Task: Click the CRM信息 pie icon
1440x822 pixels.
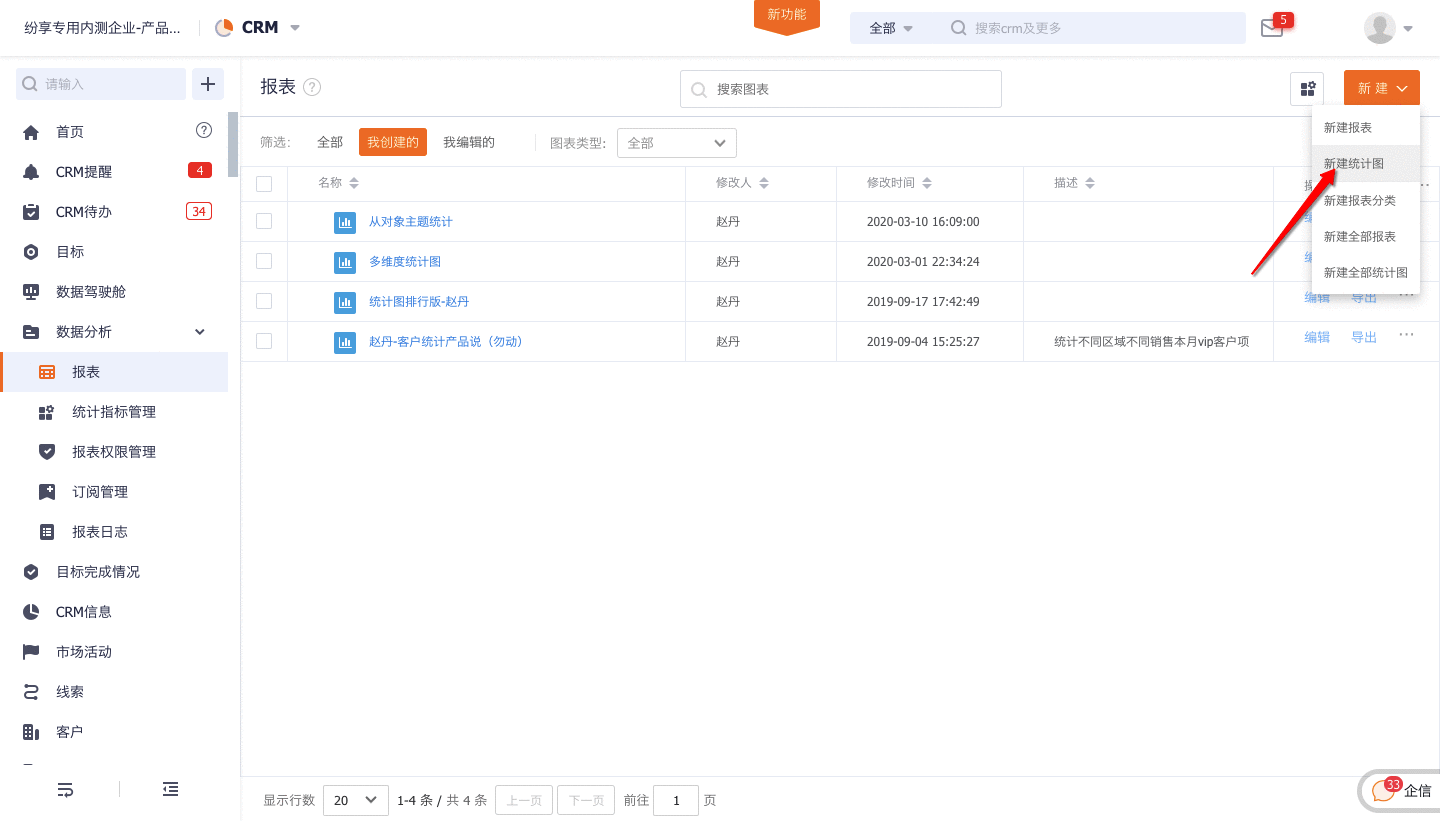Action: pyautogui.click(x=31, y=612)
